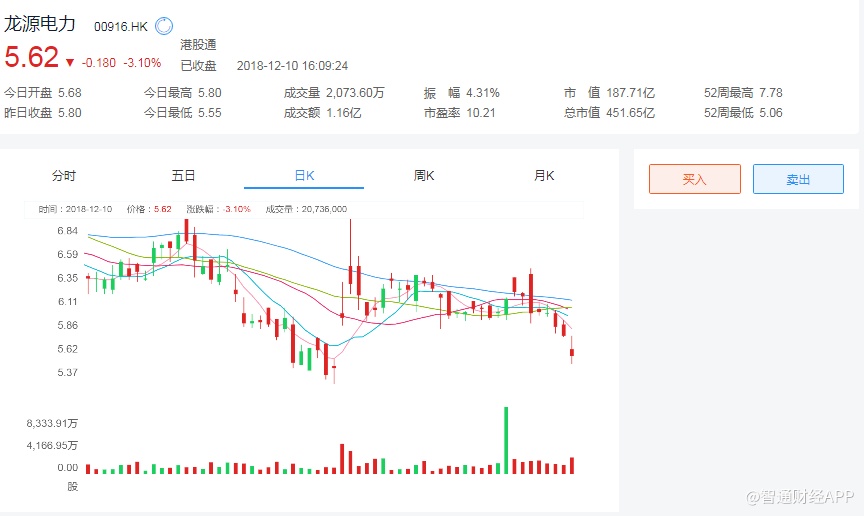Click the 52周最高 7.78 value
Image resolution: width=864 pixels, height=516 pixels.
pos(771,93)
